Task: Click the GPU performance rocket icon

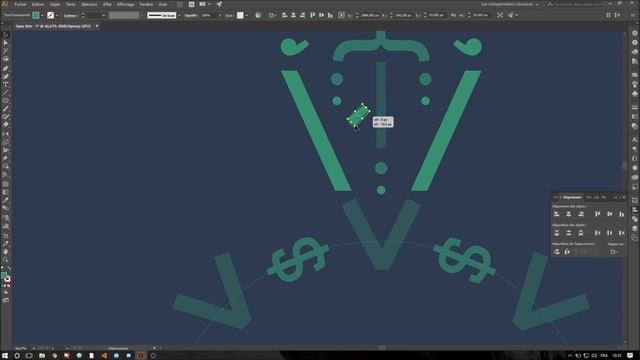Action: 219,4
